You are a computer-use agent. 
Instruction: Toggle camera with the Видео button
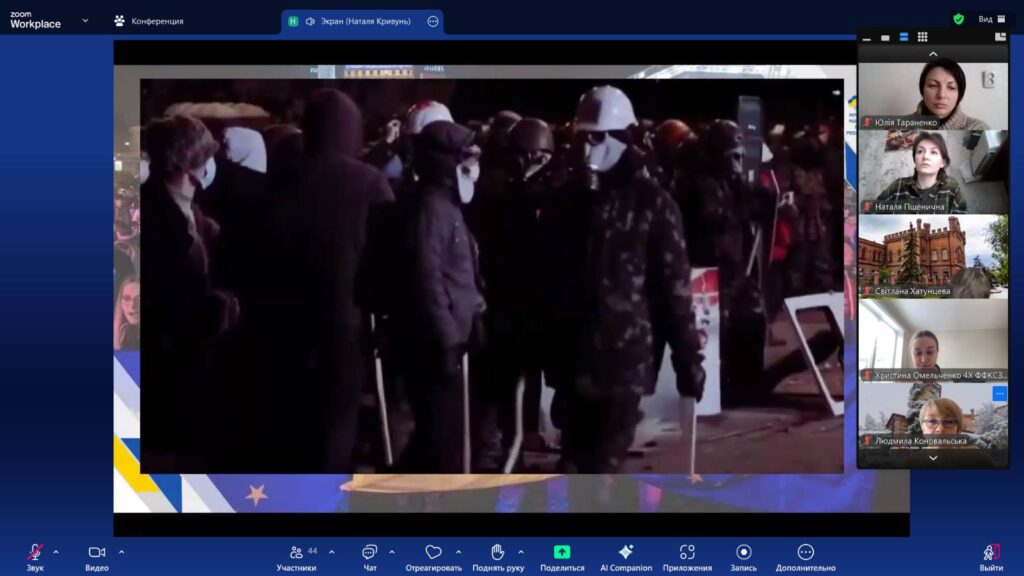click(97, 552)
